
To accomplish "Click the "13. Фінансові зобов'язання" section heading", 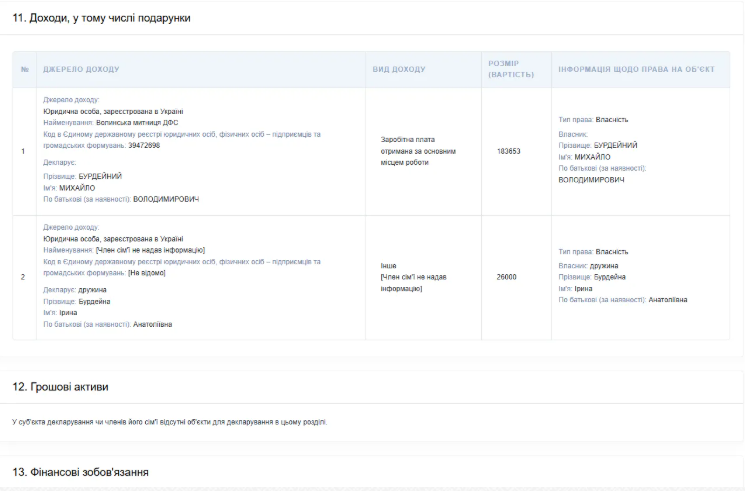I will [81, 471].
